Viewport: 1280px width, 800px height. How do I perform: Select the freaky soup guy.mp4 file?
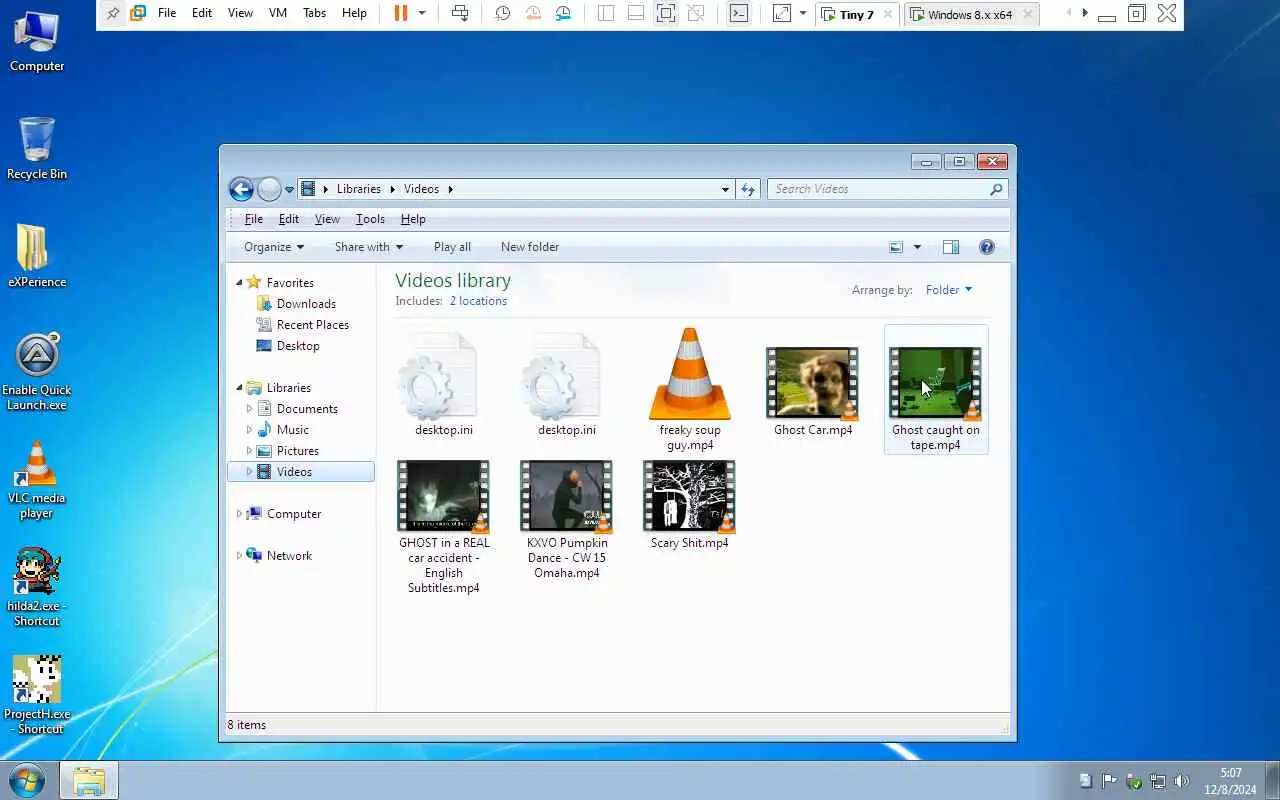pos(690,390)
